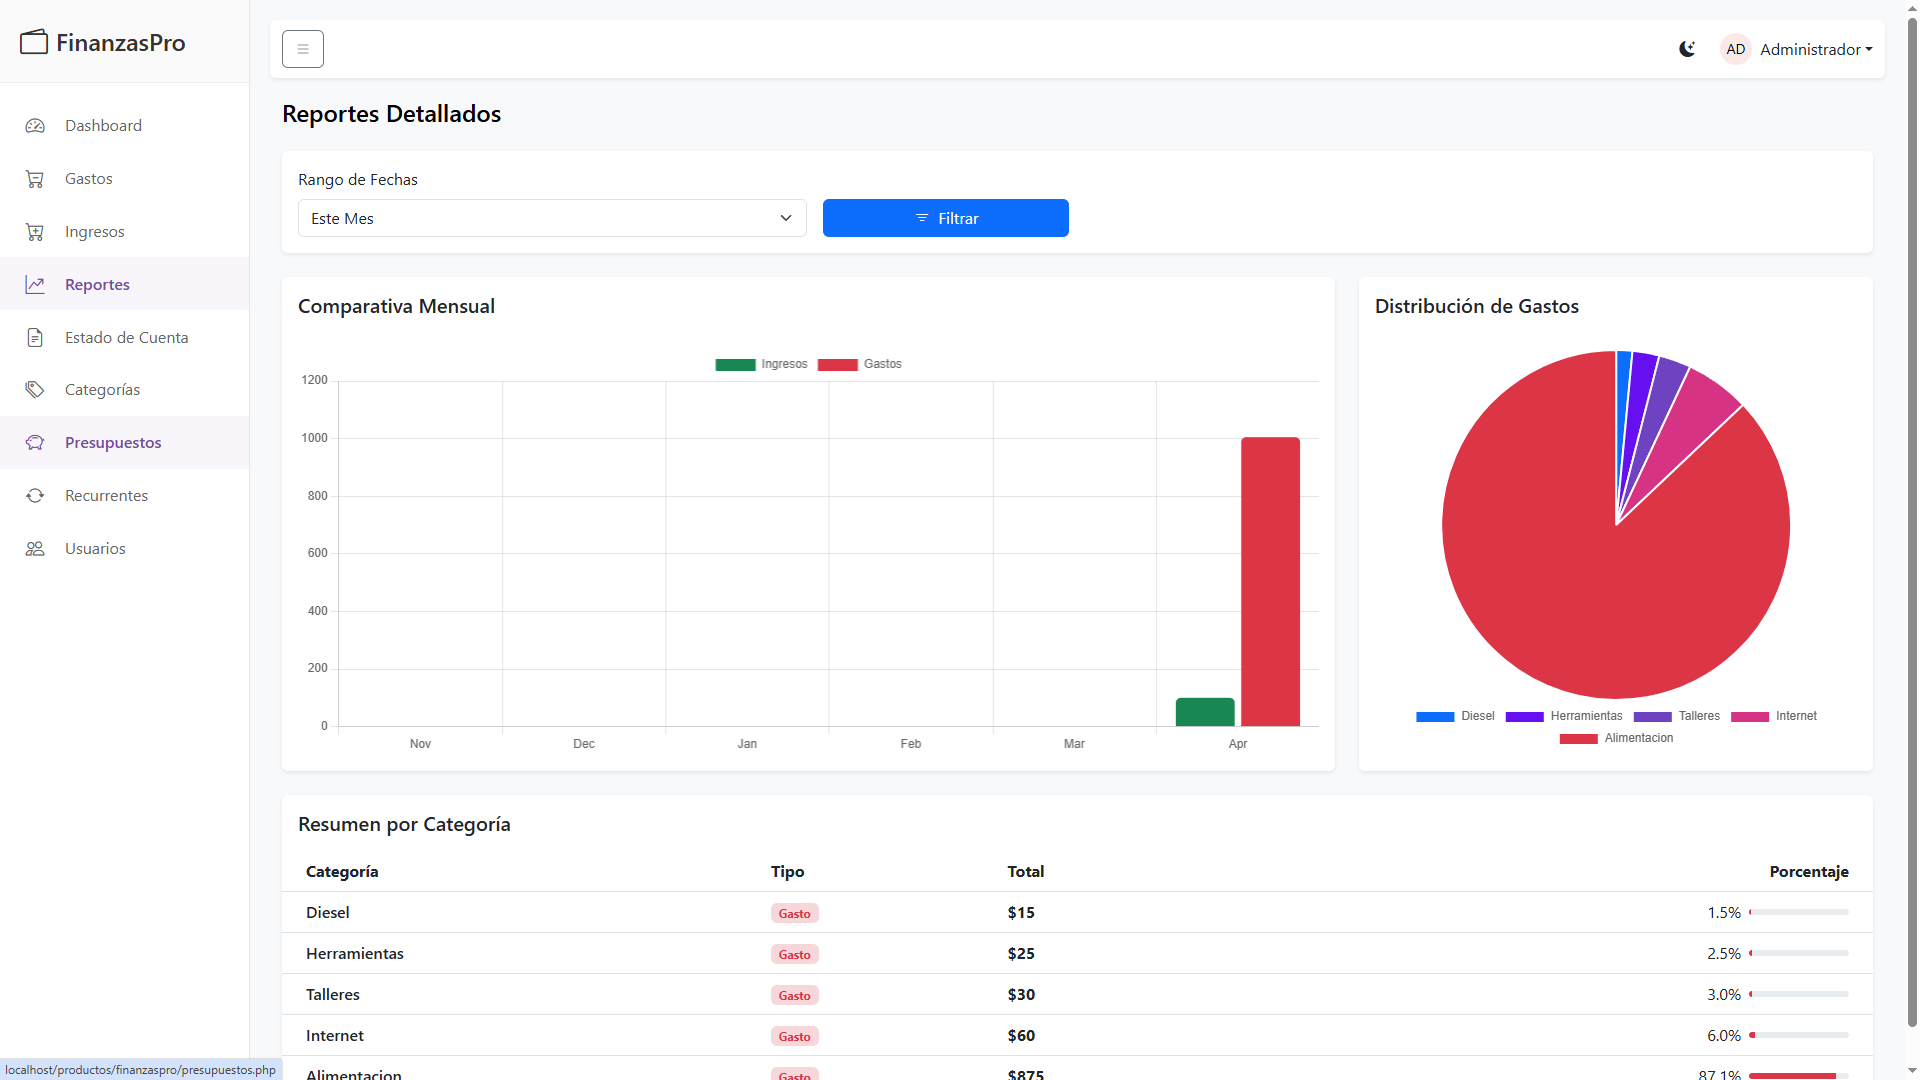This screenshot has width=1920, height=1080.
Task: Click the Presupuestos piggy bank icon
Action: click(x=35, y=443)
